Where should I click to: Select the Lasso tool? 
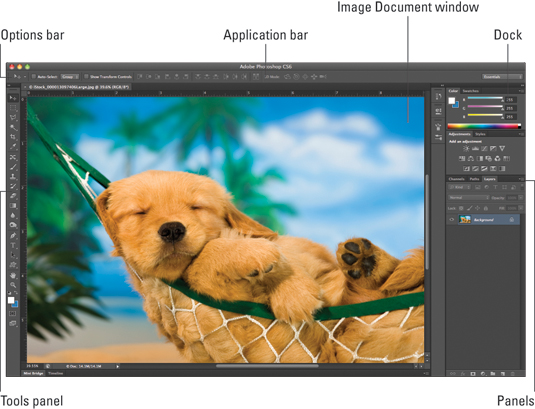(13, 118)
